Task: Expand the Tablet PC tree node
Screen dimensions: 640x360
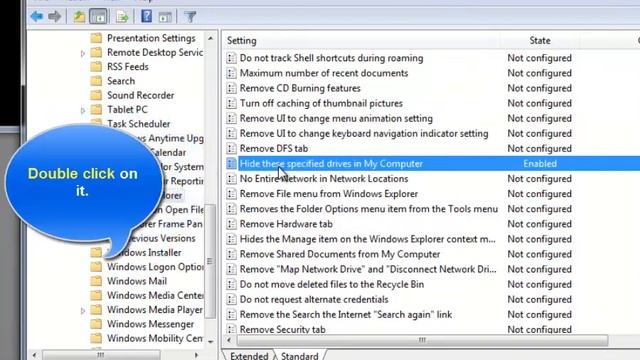Action: pos(82,110)
